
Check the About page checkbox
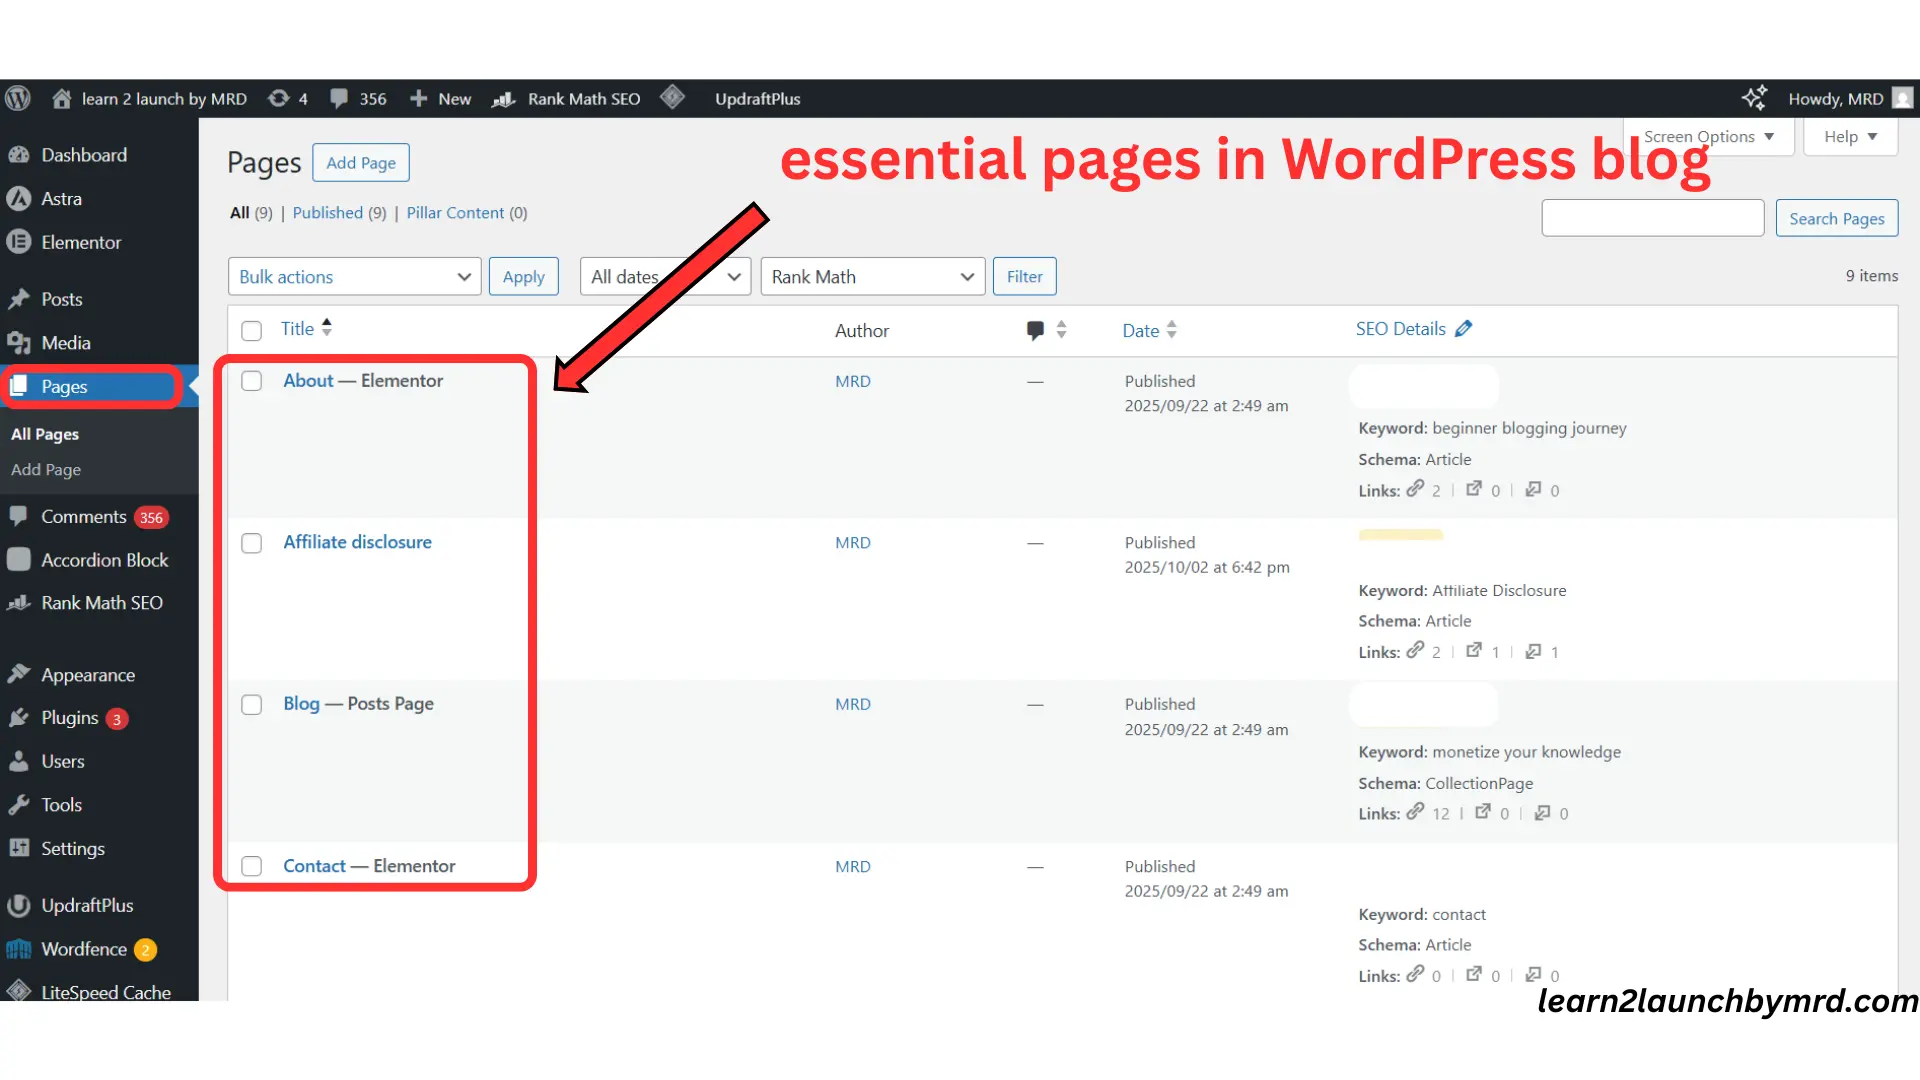pos(252,381)
